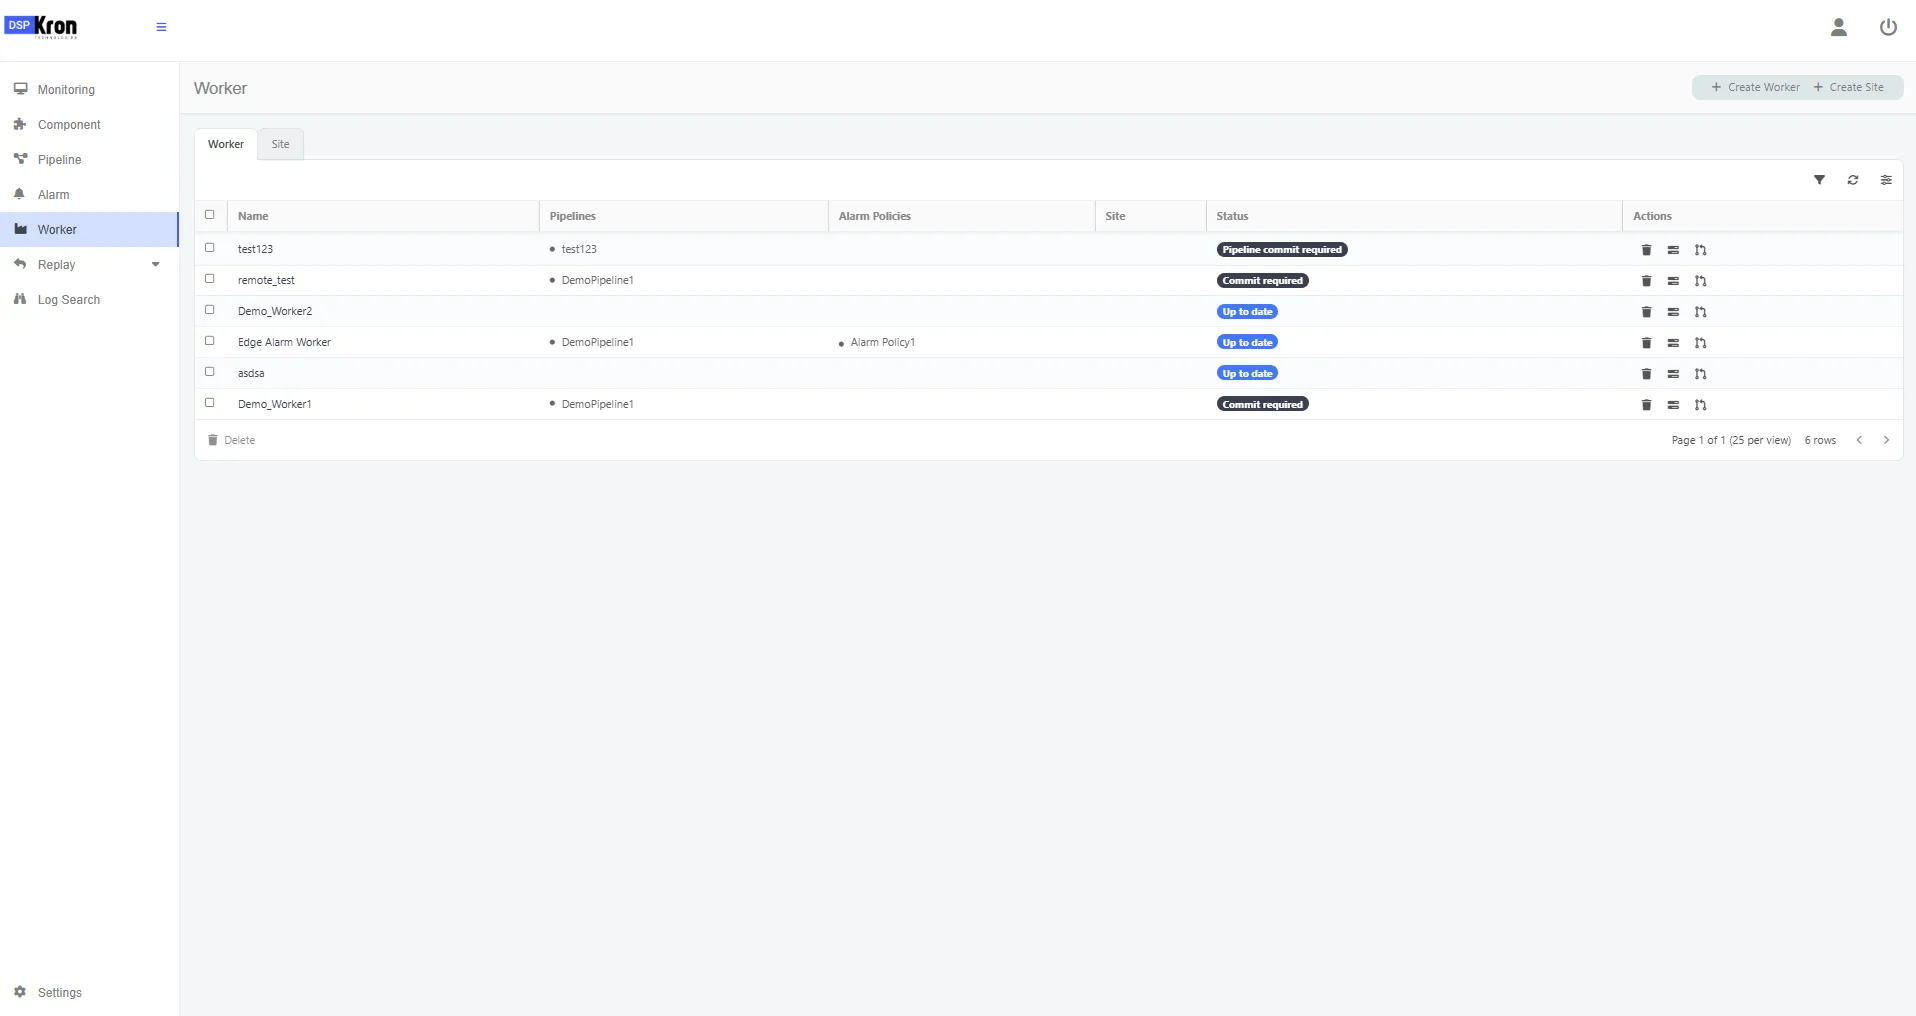Switch to the Site tab
This screenshot has width=1916, height=1016.
pyautogui.click(x=281, y=144)
